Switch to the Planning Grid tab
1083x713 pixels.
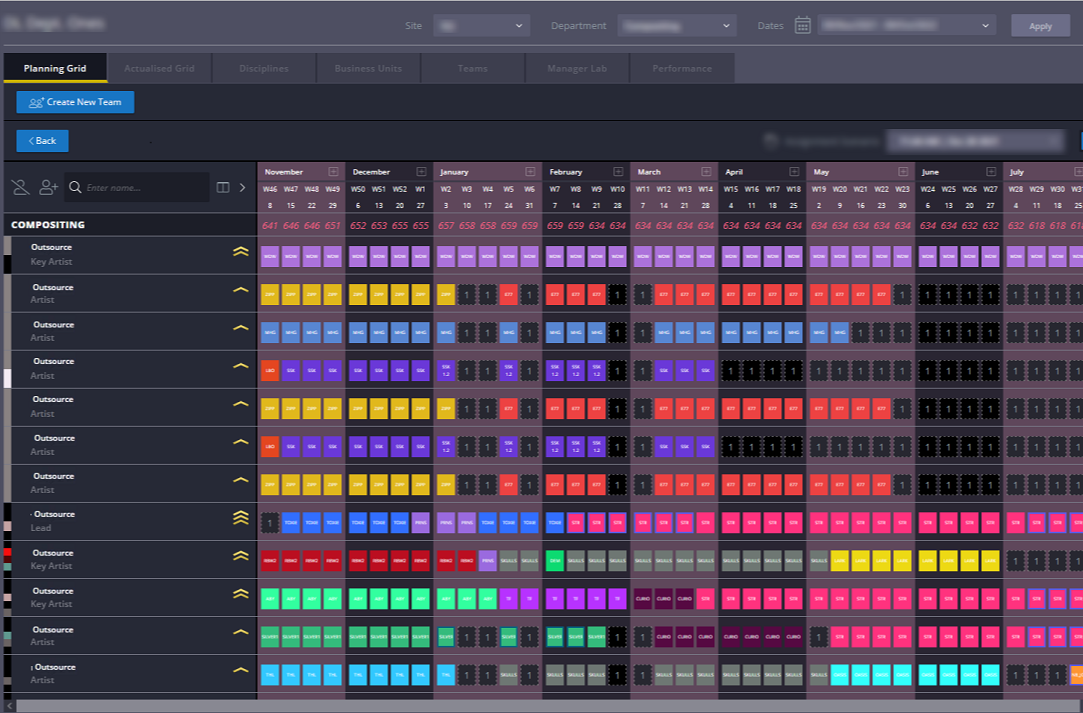pyautogui.click(x=55, y=68)
